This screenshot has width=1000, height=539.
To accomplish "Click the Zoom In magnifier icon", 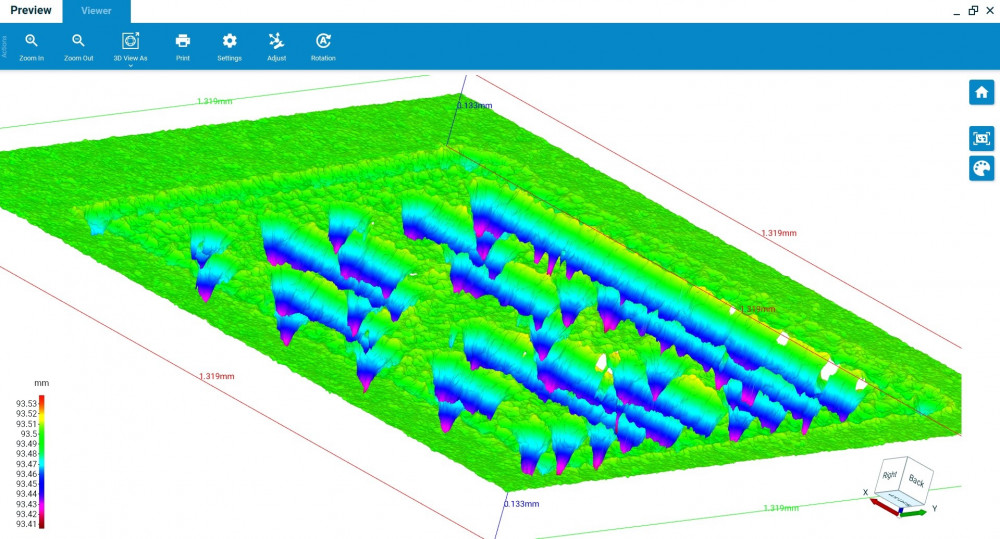I will coord(31,41).
